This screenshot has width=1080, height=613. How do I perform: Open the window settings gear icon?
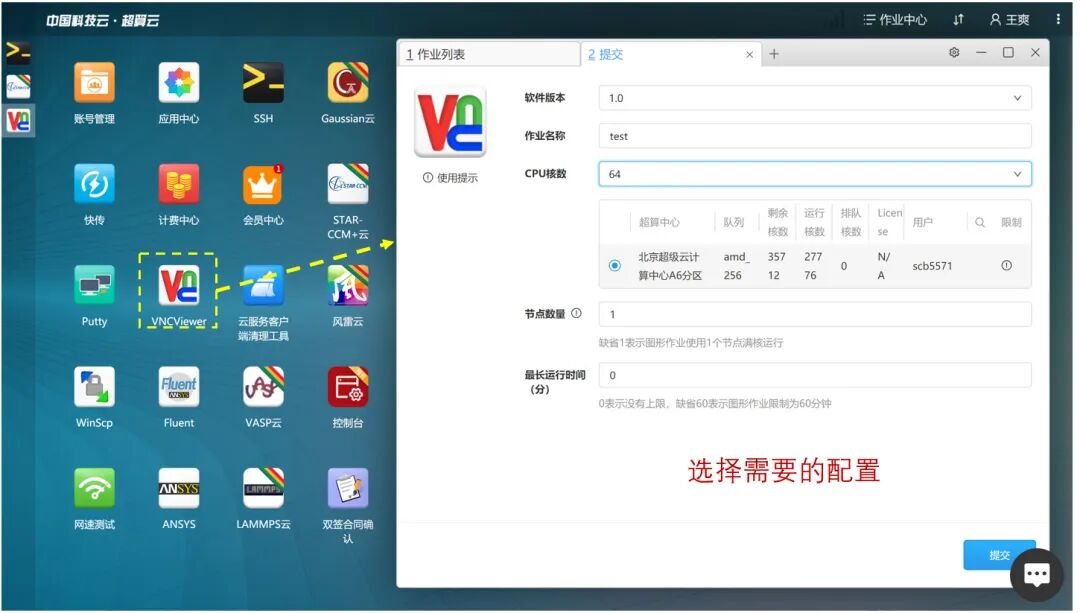[954, 52]
